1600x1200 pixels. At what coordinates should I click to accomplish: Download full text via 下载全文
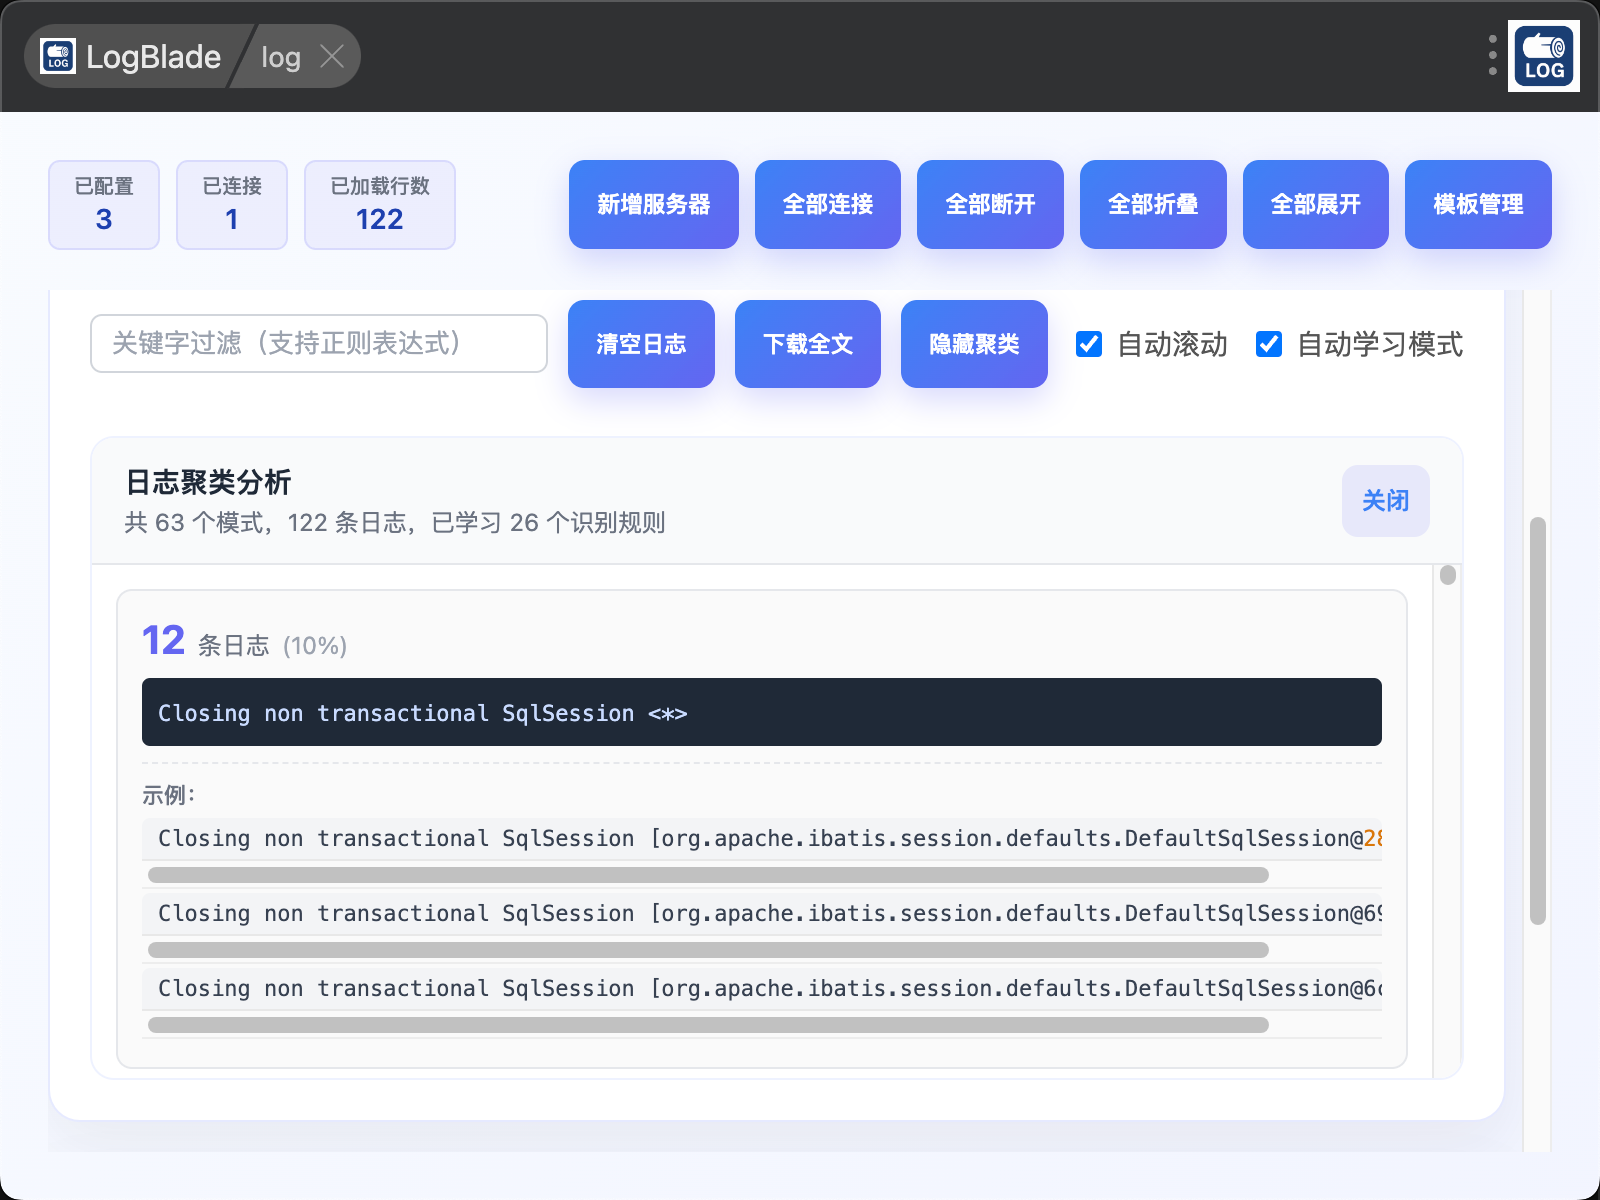tap(807, 344)
